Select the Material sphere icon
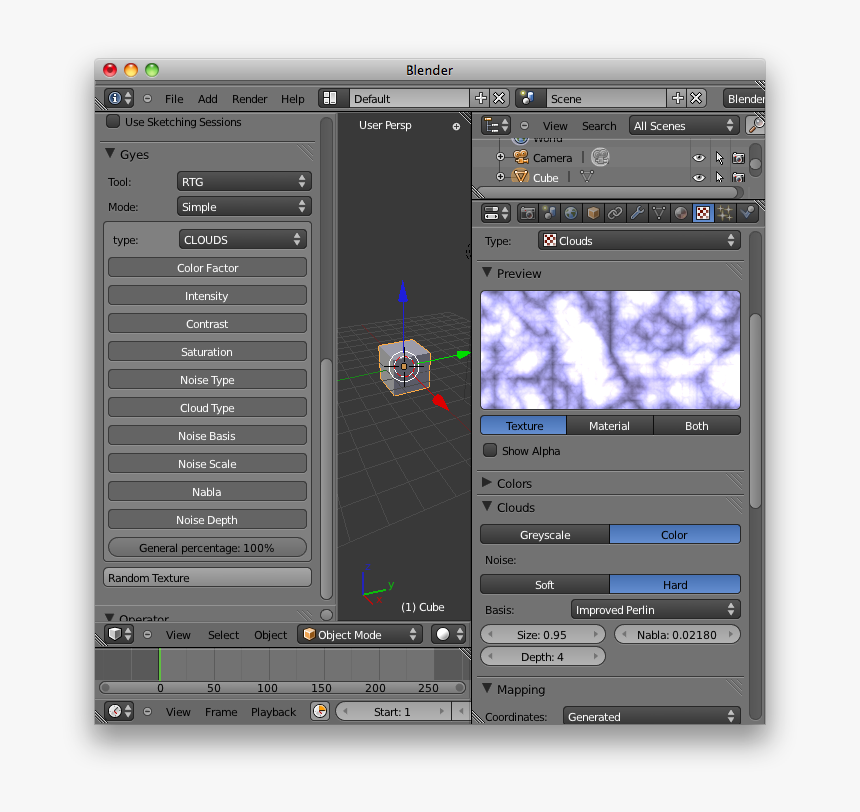This screenshot has width=860, height=812. pyautogui.click(x=681, y=213)
